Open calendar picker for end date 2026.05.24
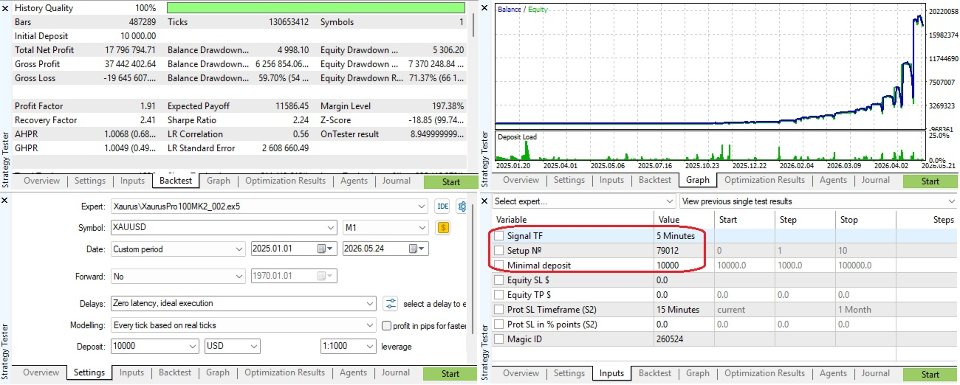 (x=417, y=249)
